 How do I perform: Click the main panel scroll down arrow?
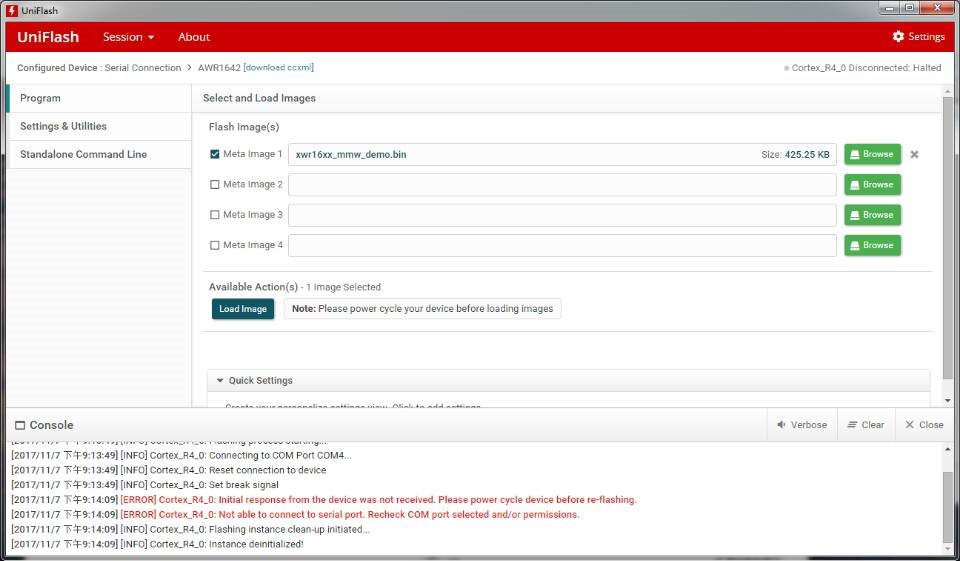click(948, 401)
